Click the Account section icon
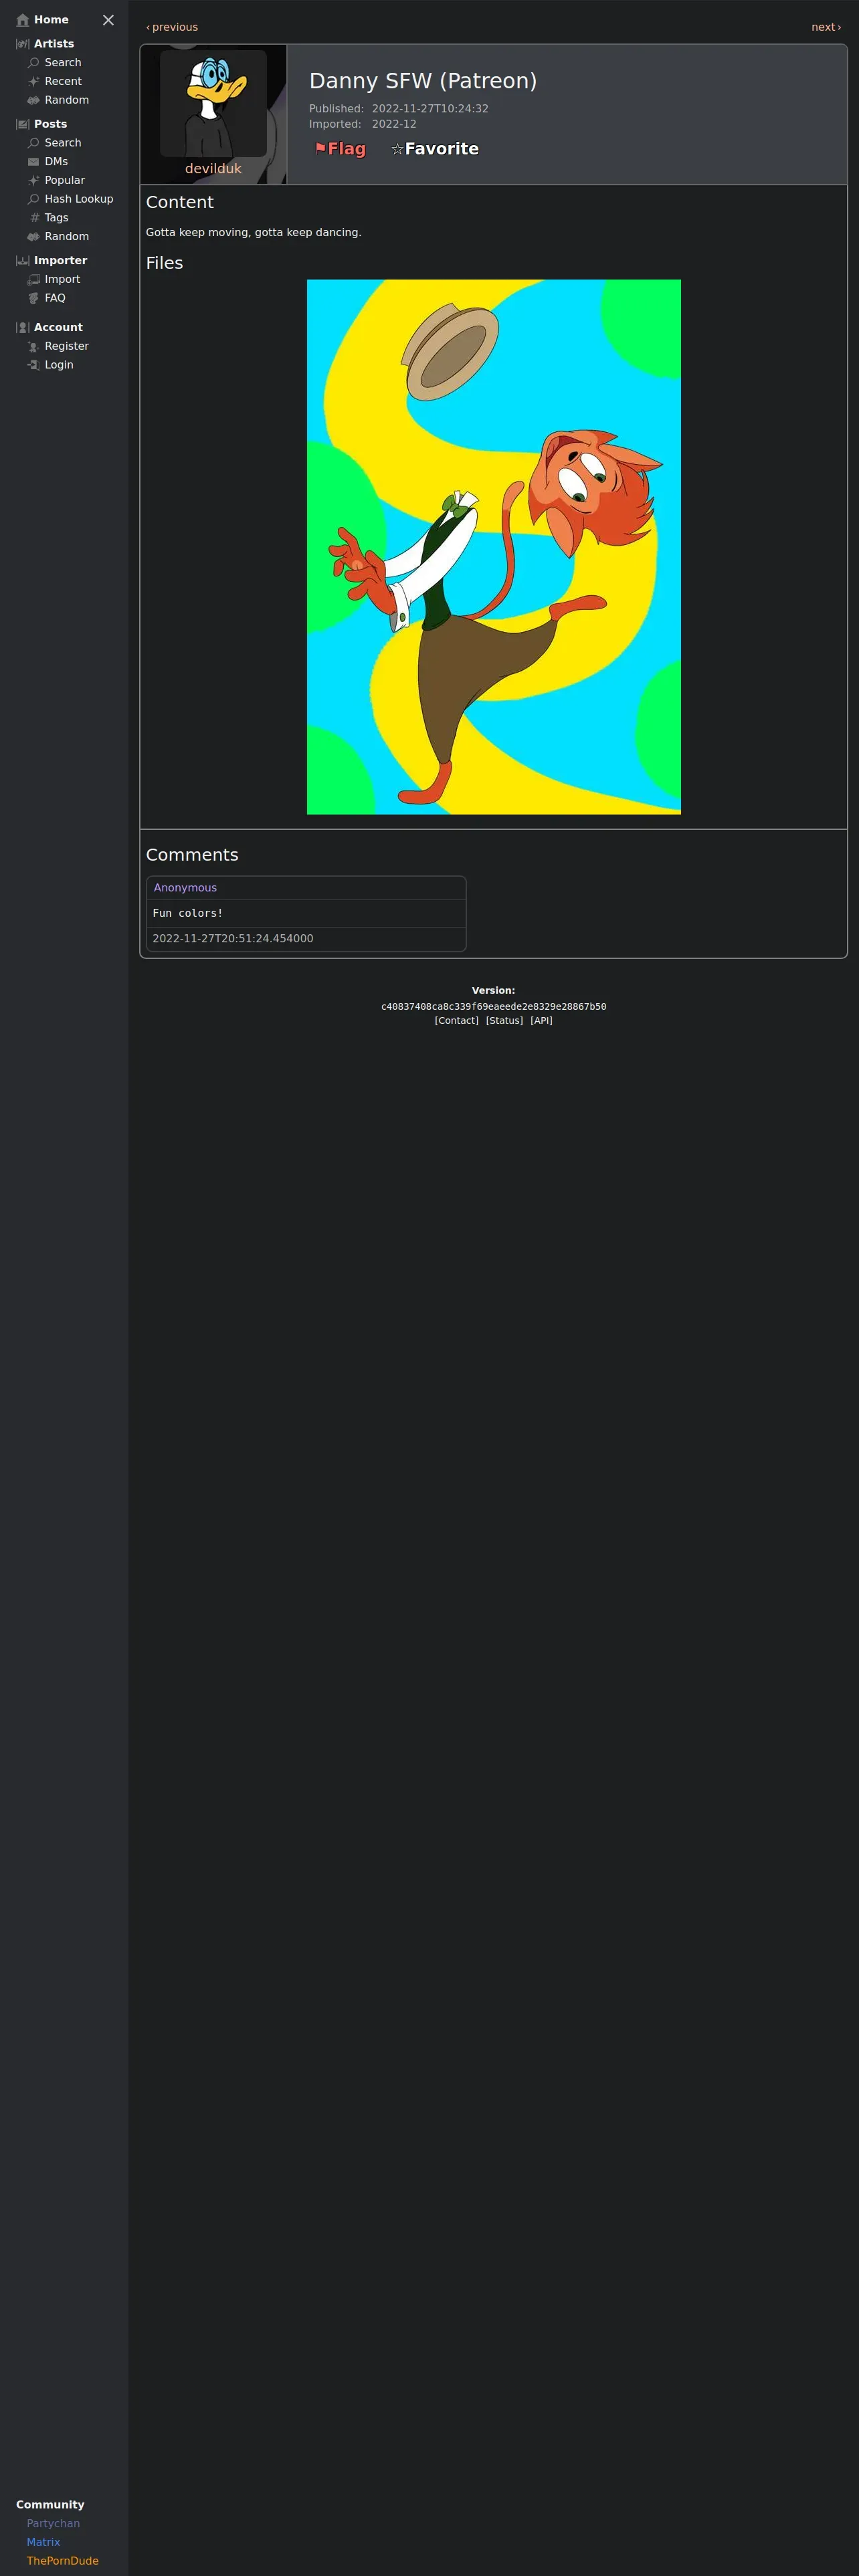 [23, 328]
